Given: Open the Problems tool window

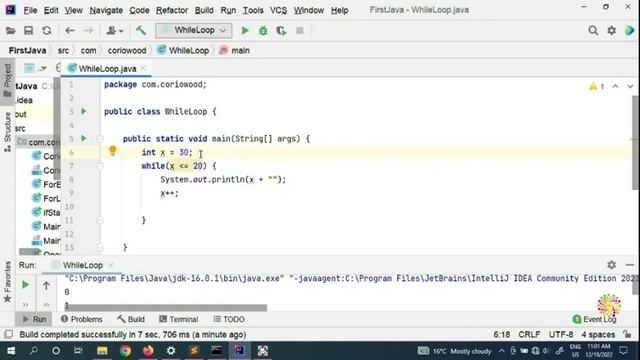Looking at the screenshot, I should pos(82,319).
